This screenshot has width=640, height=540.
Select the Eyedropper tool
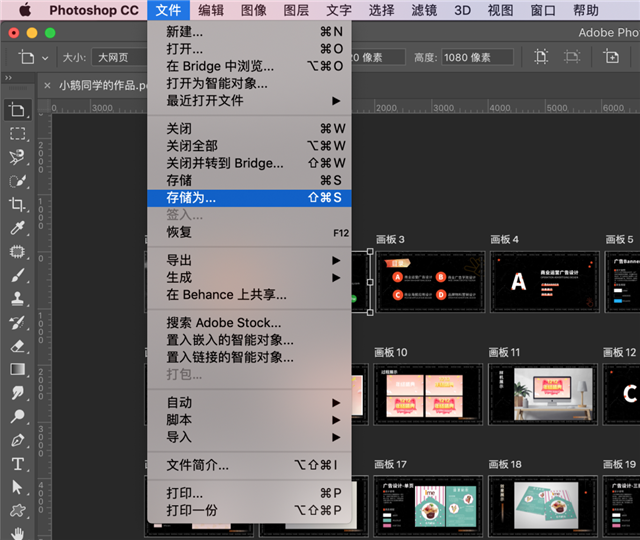click(x=17, y=228)
